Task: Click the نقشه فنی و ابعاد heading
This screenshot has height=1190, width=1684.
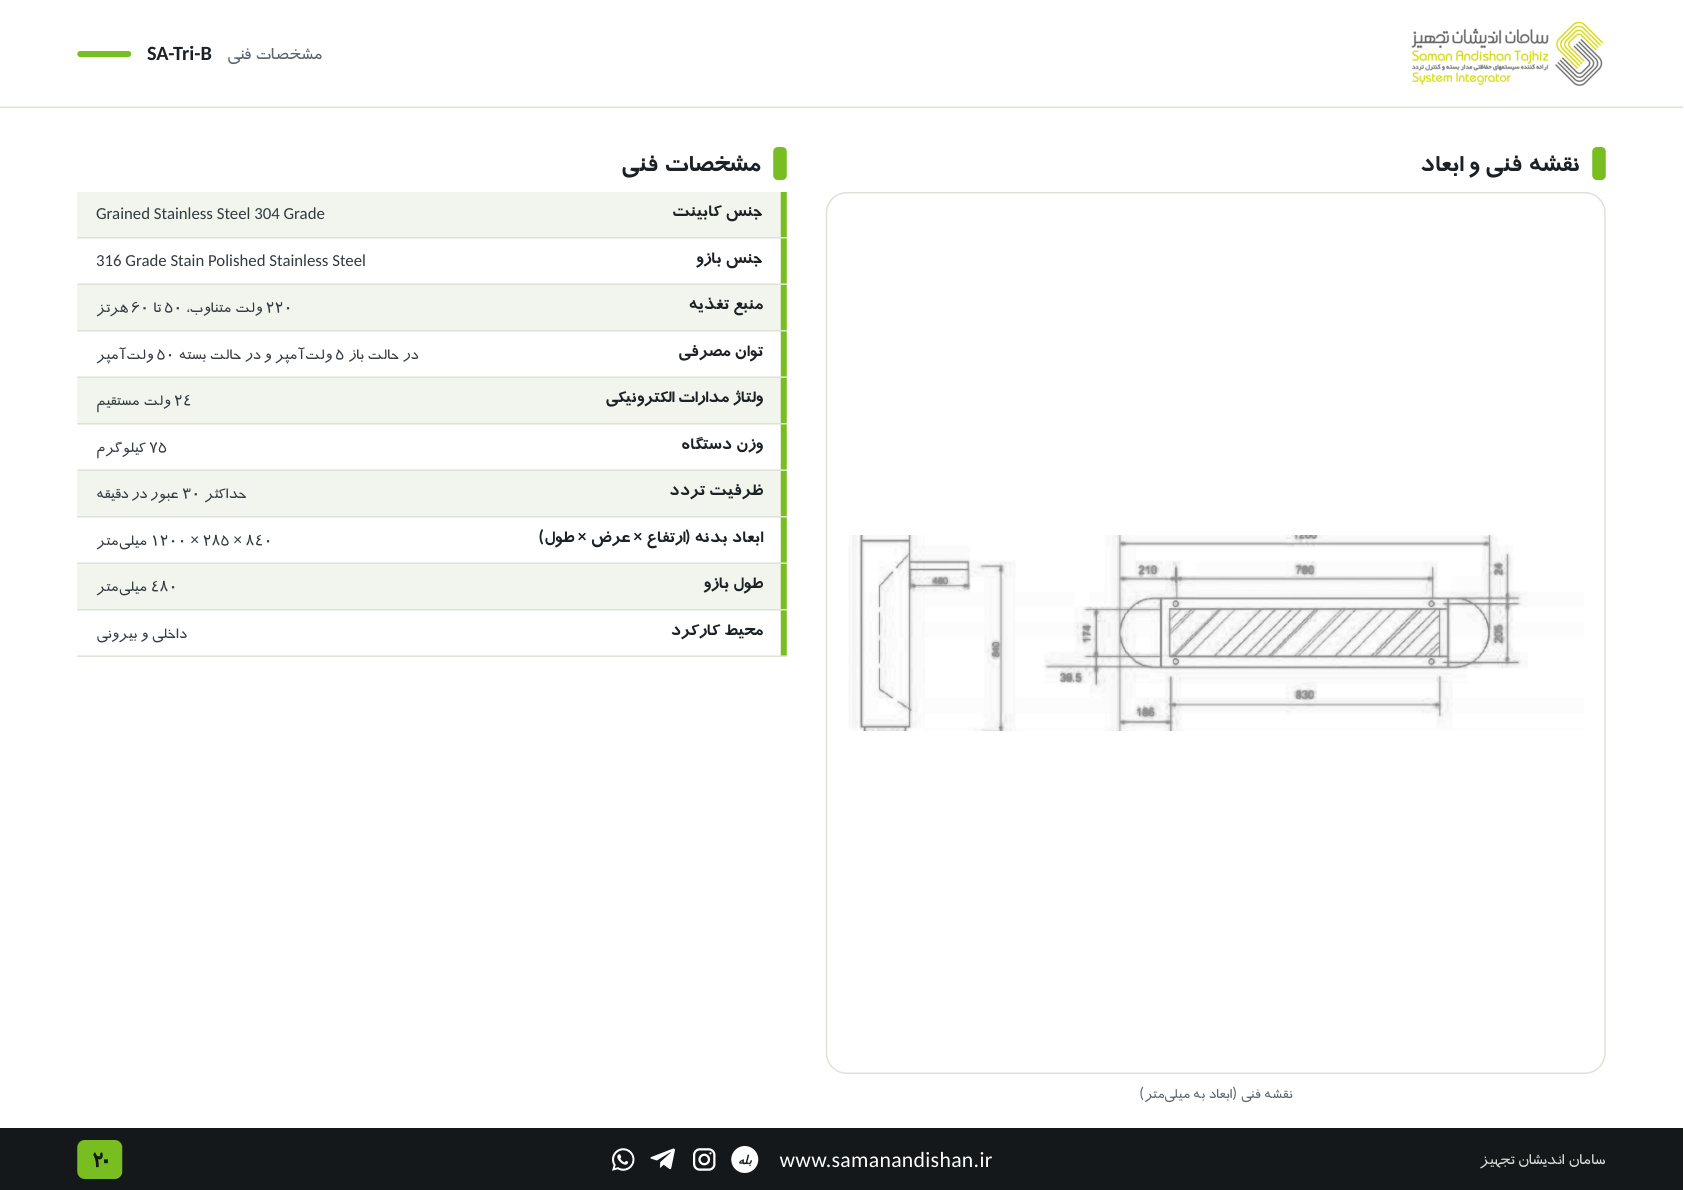Action: click(1500, 164)
